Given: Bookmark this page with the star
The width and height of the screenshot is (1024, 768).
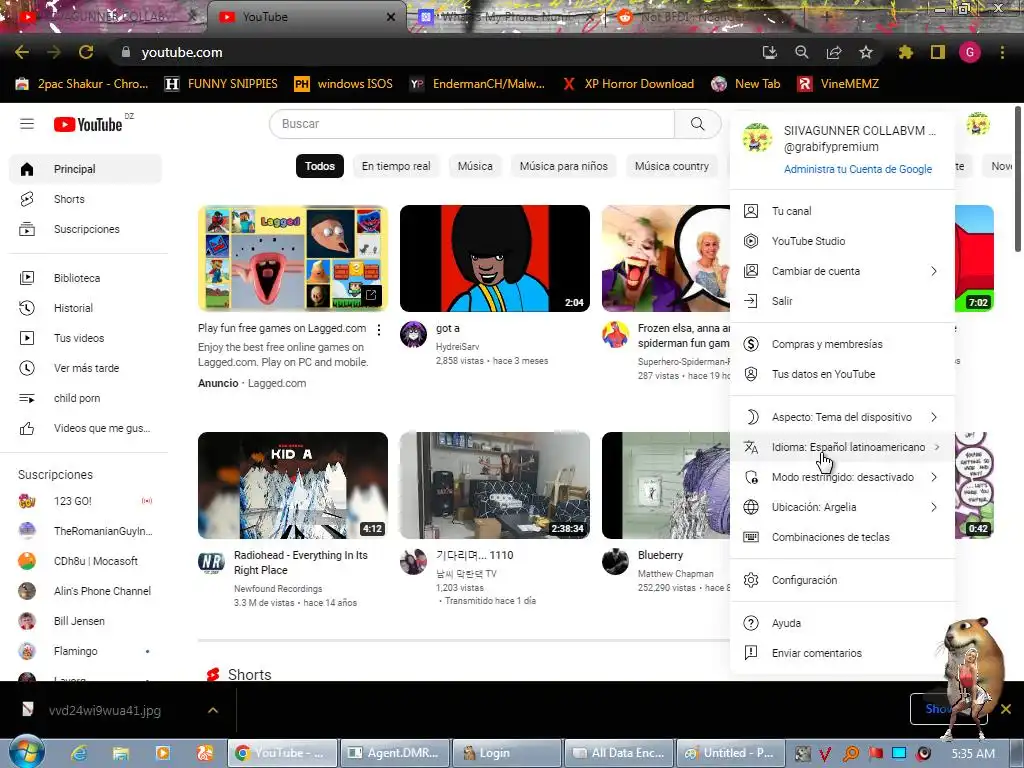Looking at the screenshot, I should point(866,52).
